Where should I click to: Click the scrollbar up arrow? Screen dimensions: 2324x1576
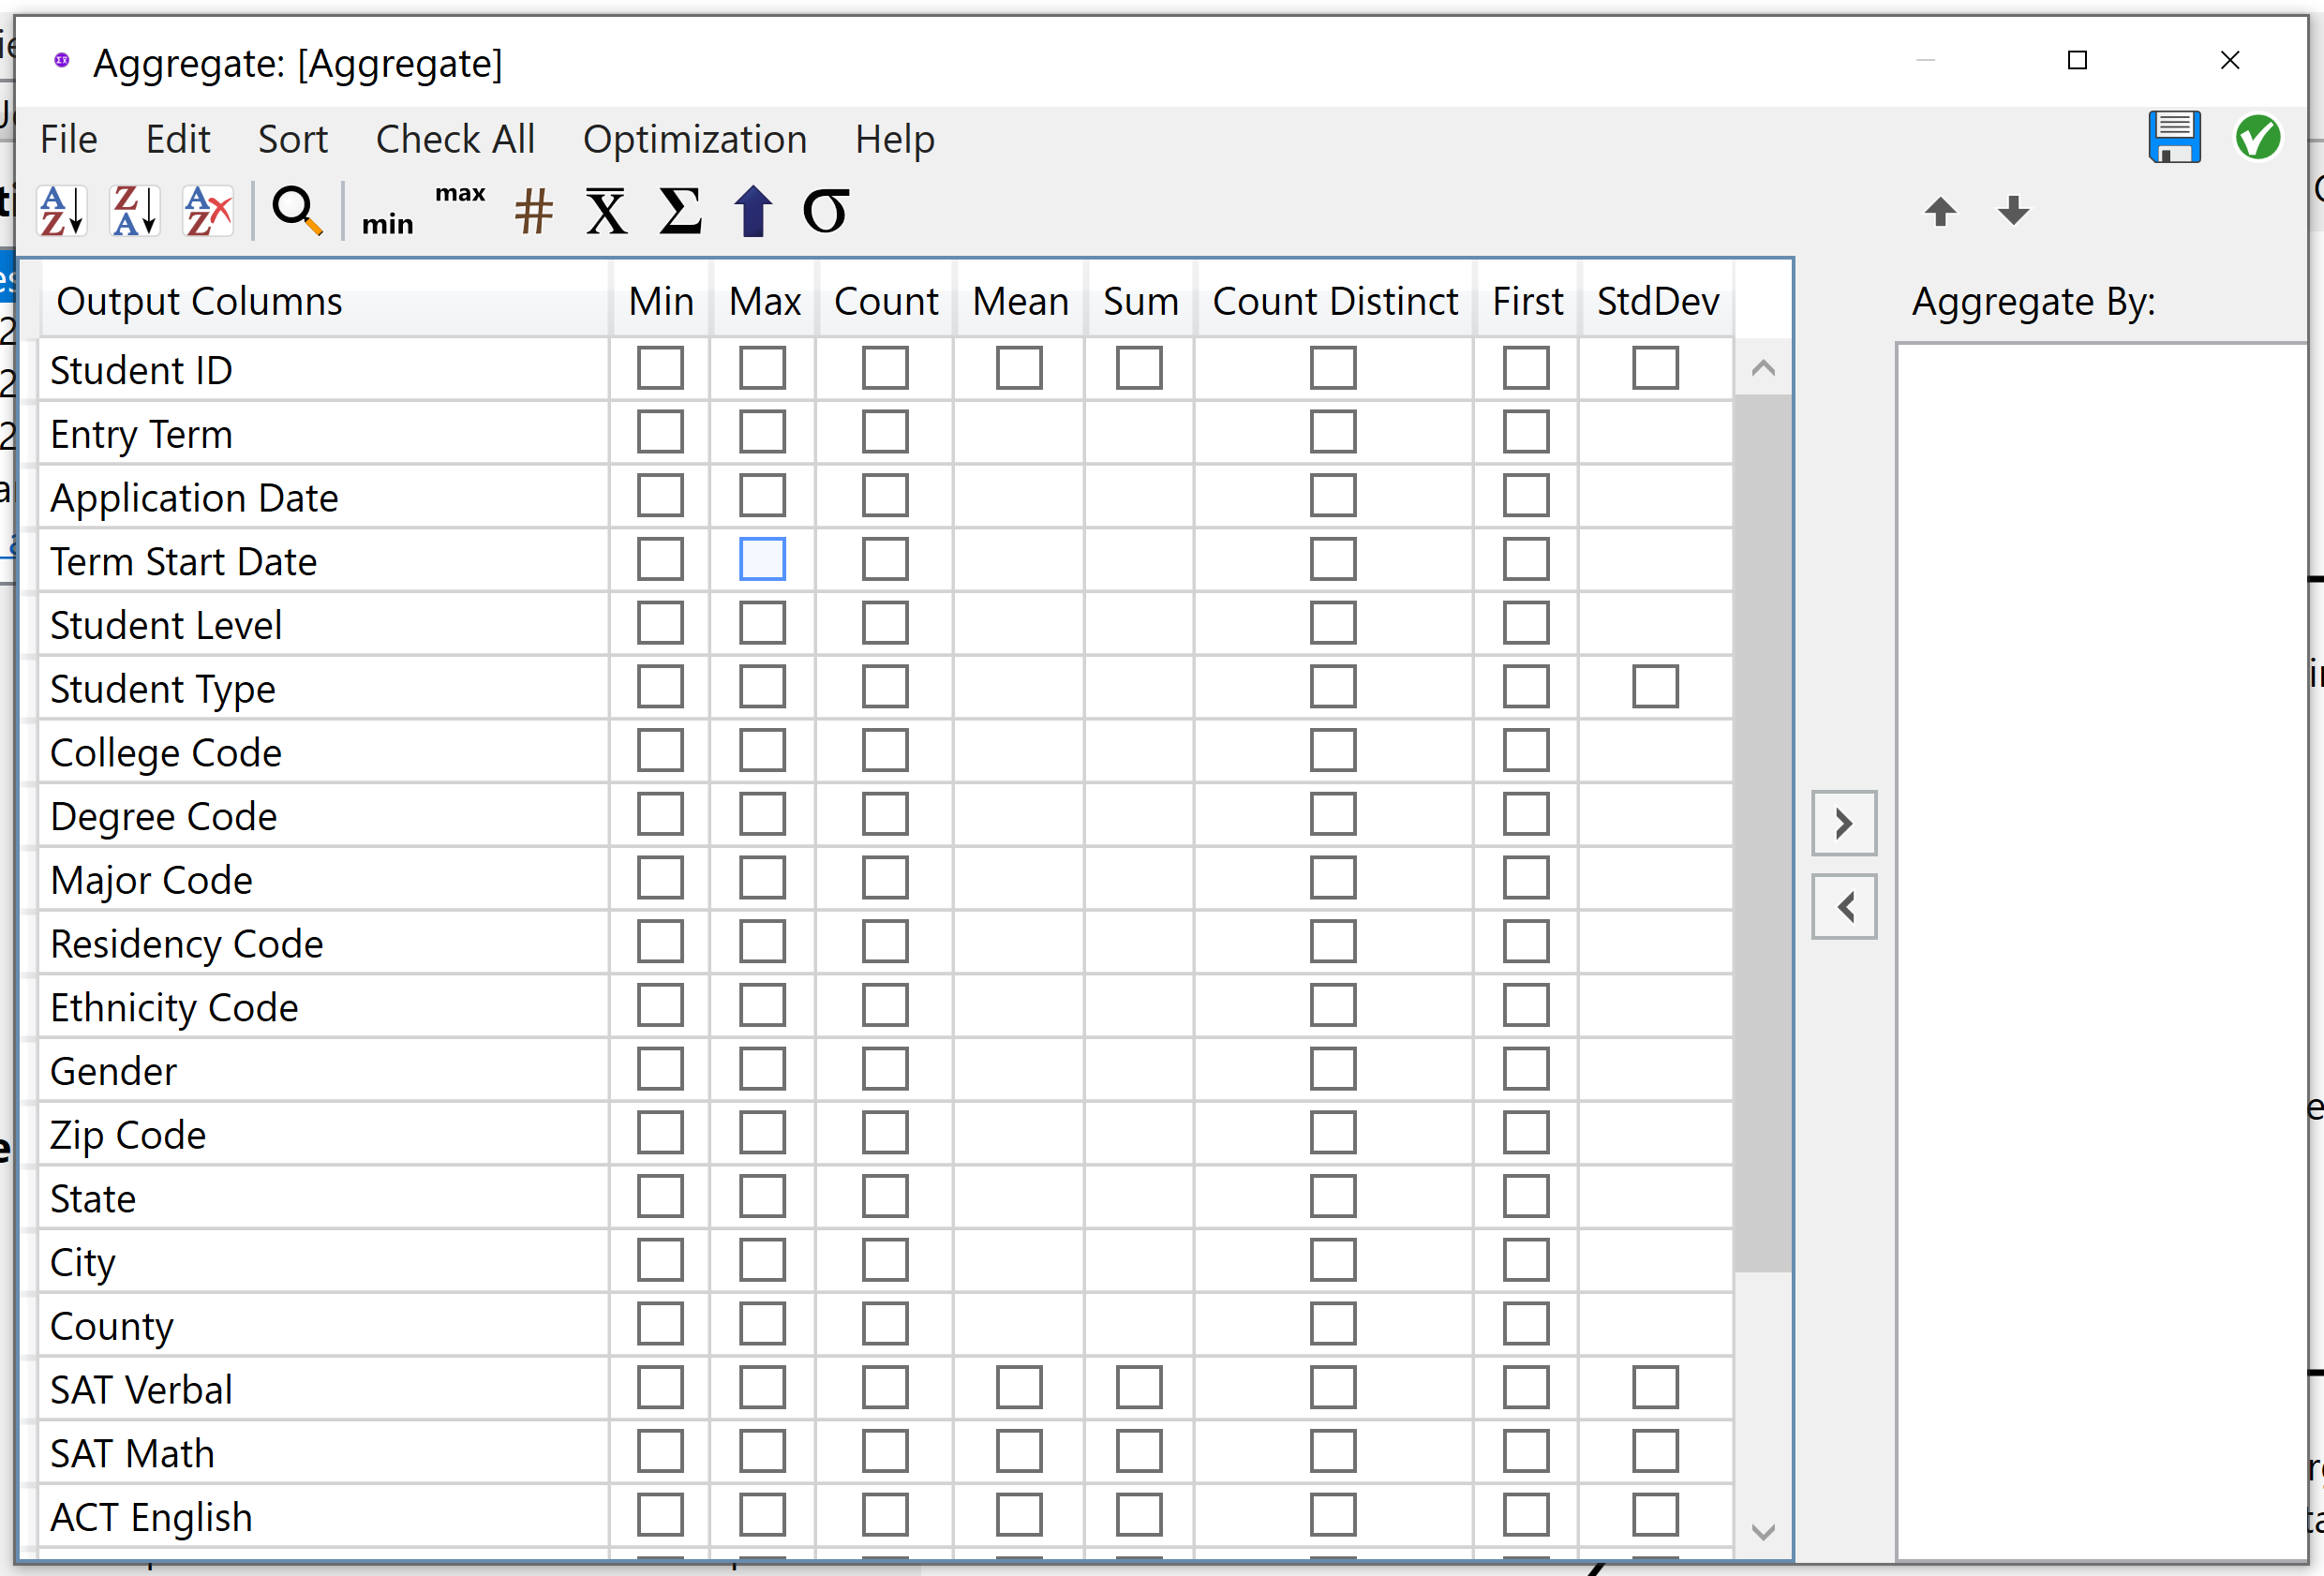[1763, 368]
